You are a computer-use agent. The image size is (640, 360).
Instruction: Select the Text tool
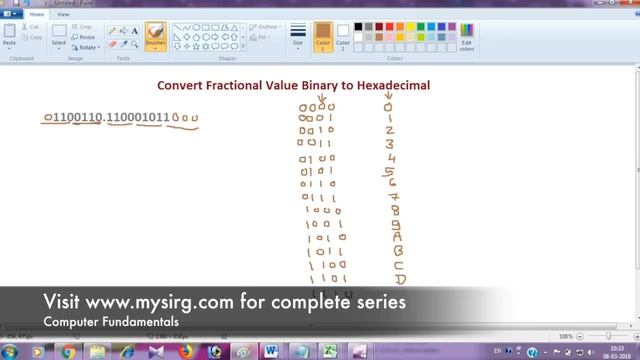tap(135, 31)
